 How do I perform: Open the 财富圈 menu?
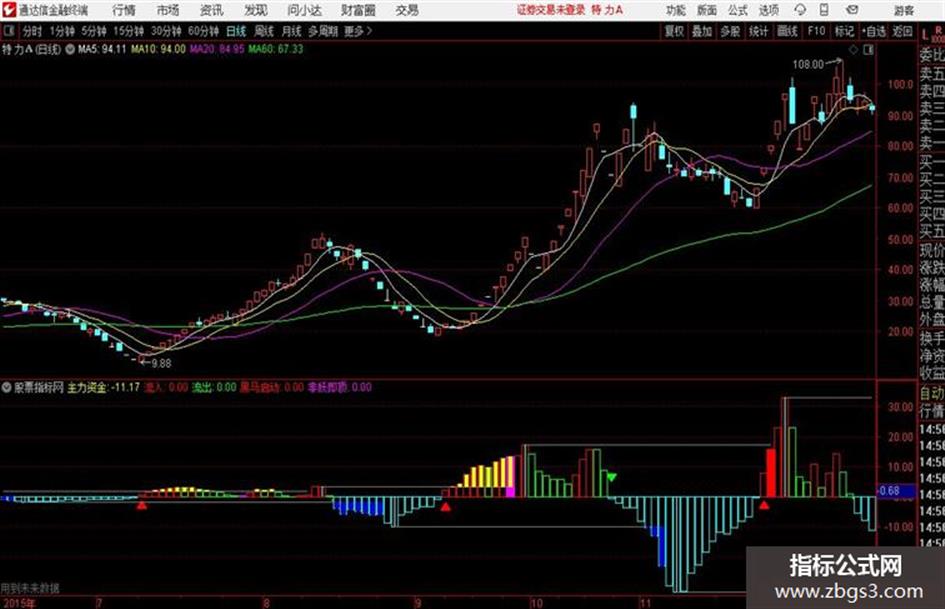click(x=358, y=10)
